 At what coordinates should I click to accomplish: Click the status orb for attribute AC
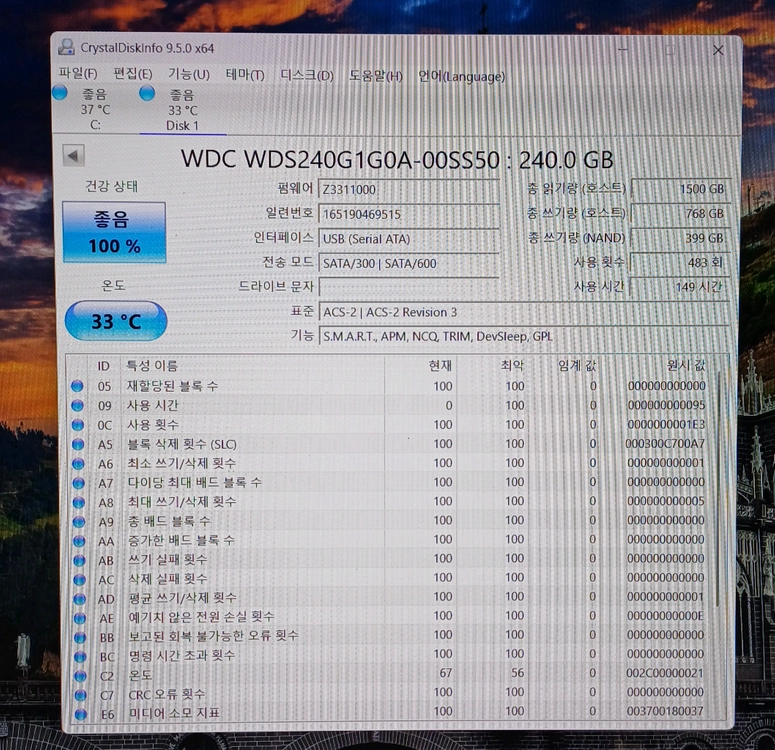(80, 579)
